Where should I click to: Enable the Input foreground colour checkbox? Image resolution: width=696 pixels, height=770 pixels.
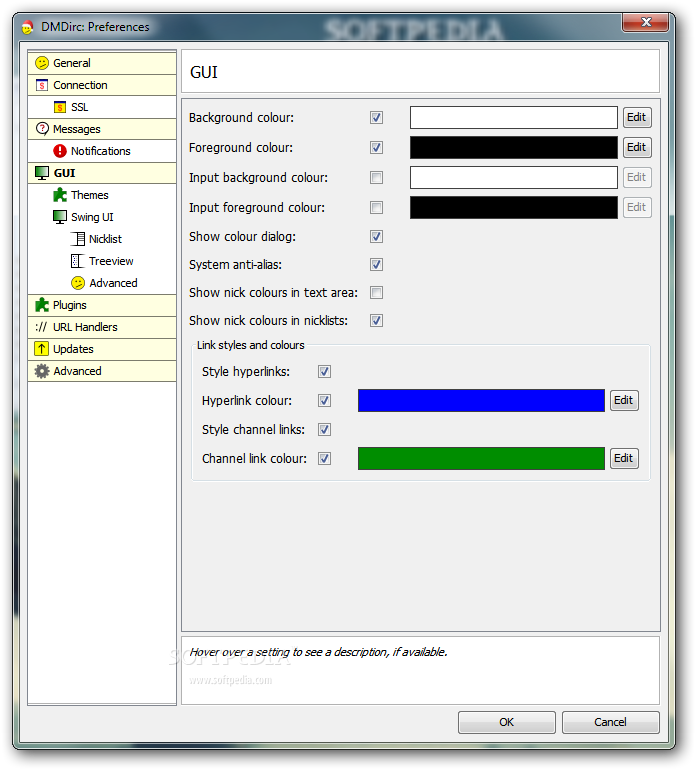376,208
